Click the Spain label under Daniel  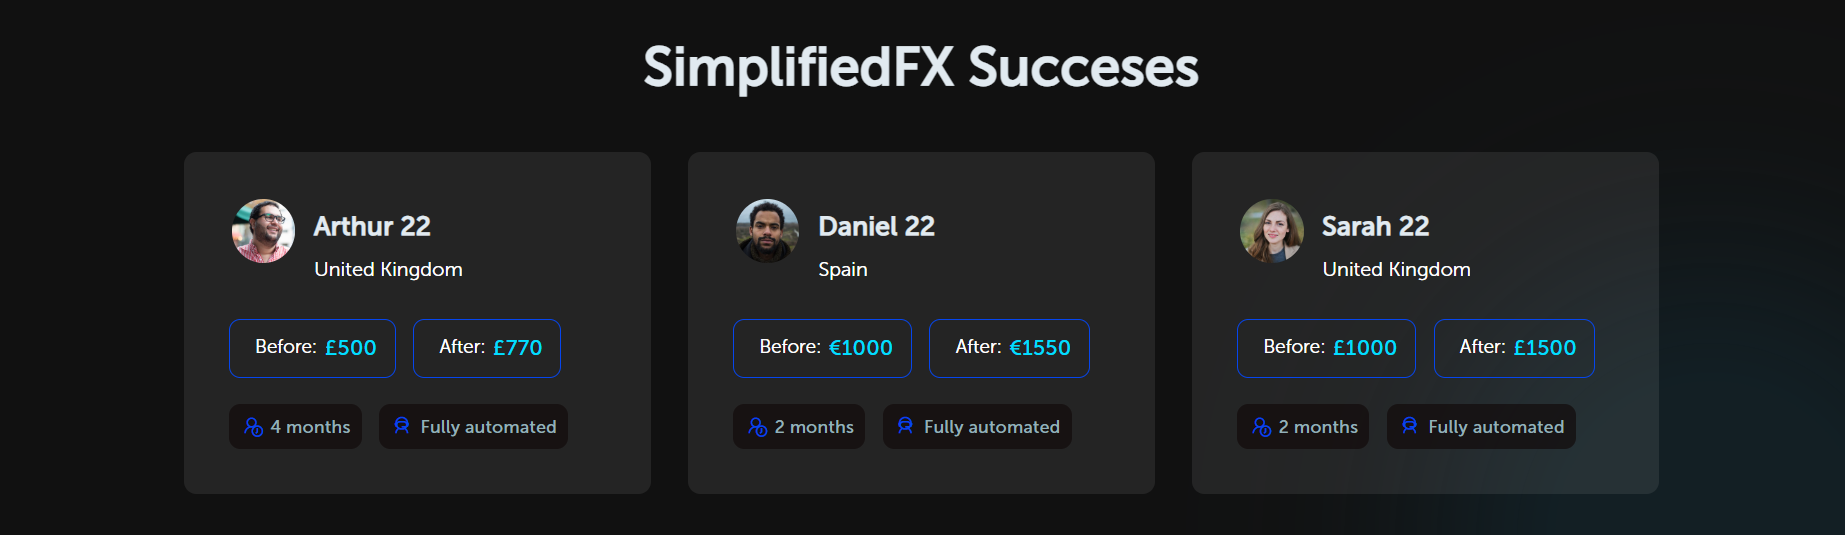point(843,270)
